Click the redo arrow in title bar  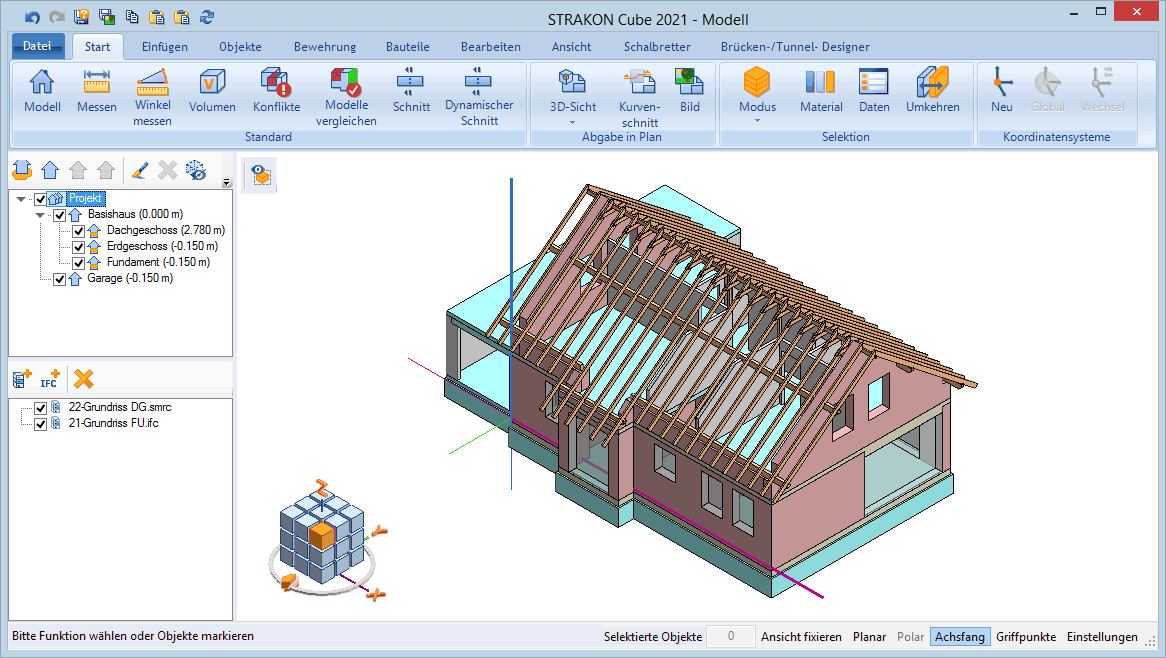(x=57, y=16)
